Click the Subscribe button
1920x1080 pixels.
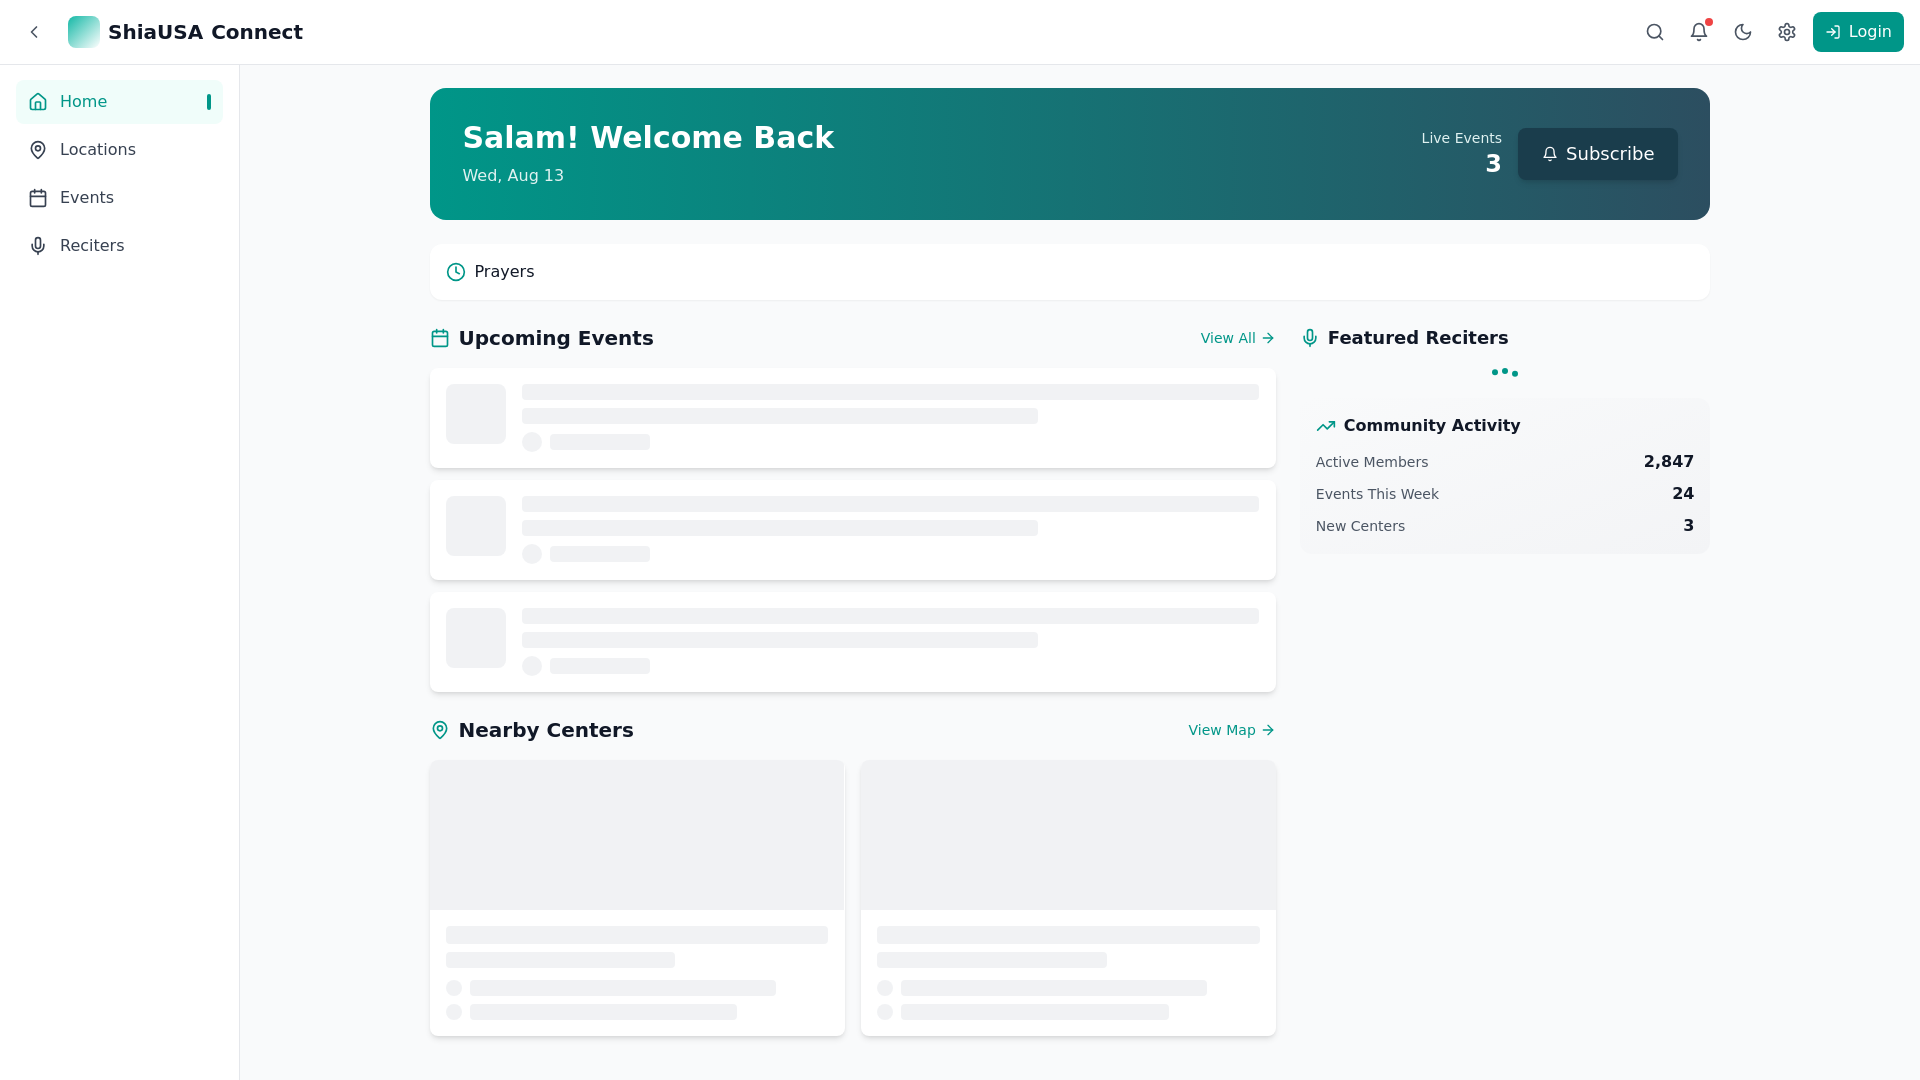point(1598,154)
